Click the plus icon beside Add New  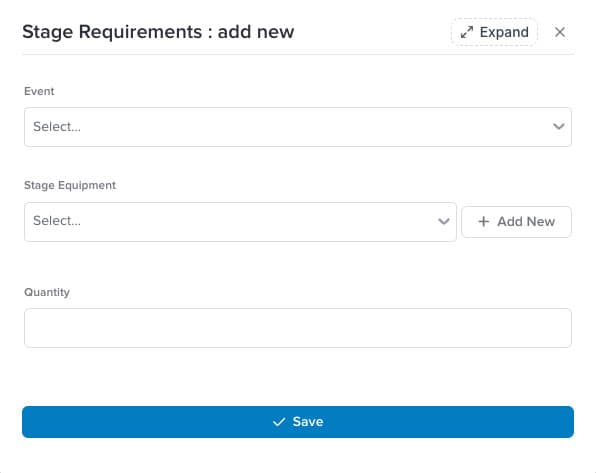click(483, 221)
